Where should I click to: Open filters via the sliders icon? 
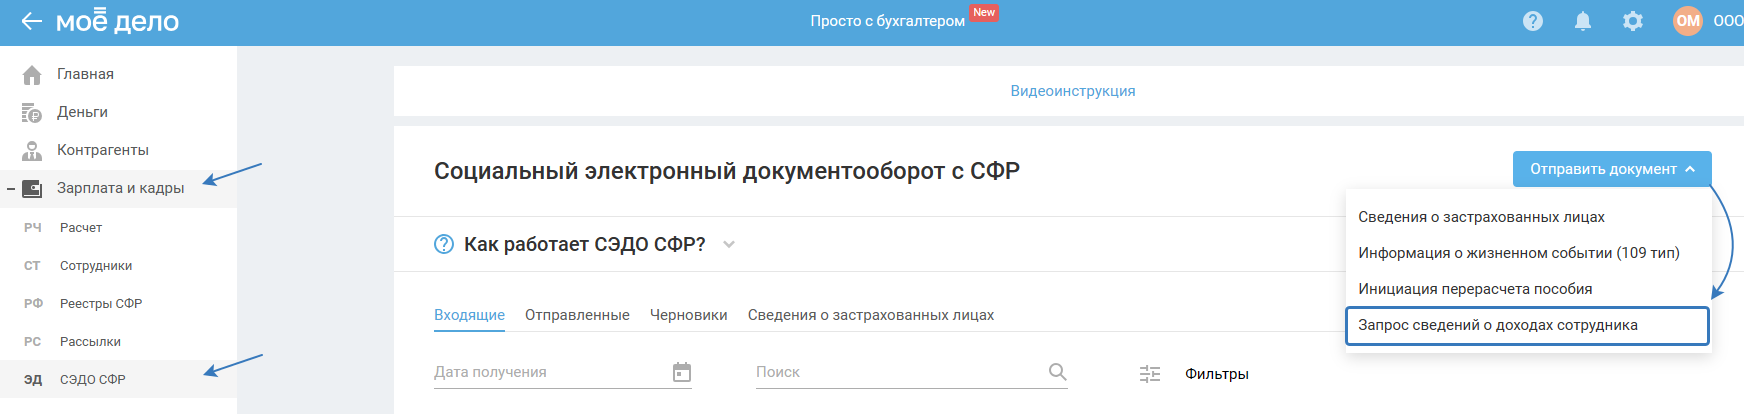tap(1150, 374)
